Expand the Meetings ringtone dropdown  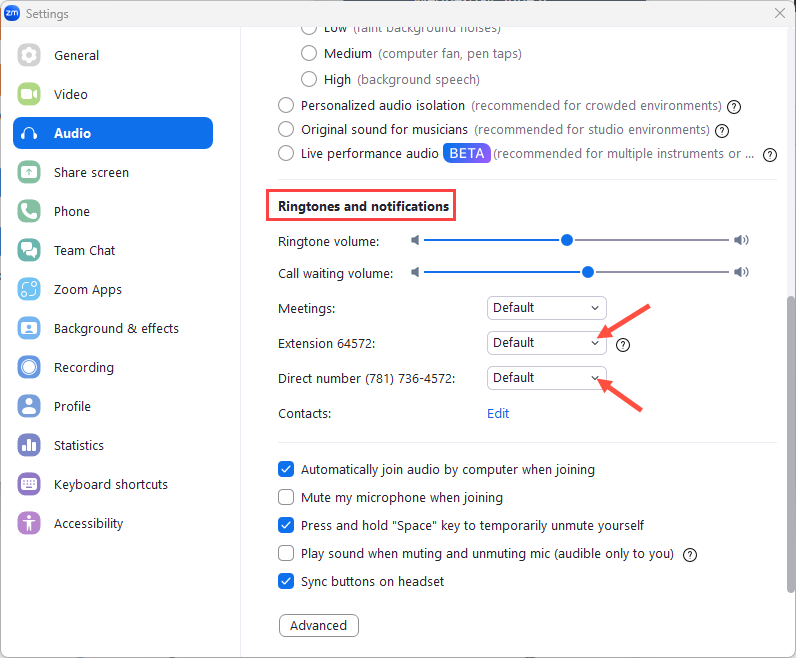546,308
